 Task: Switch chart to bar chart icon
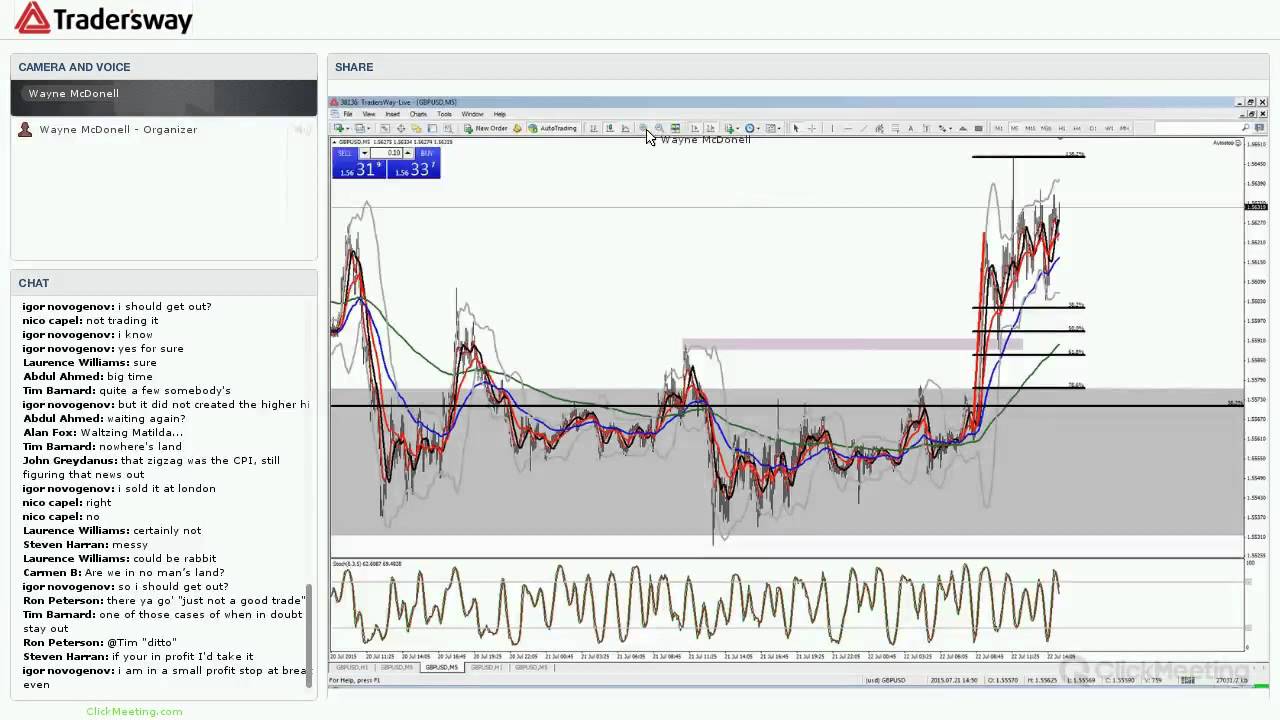(593, 128)
